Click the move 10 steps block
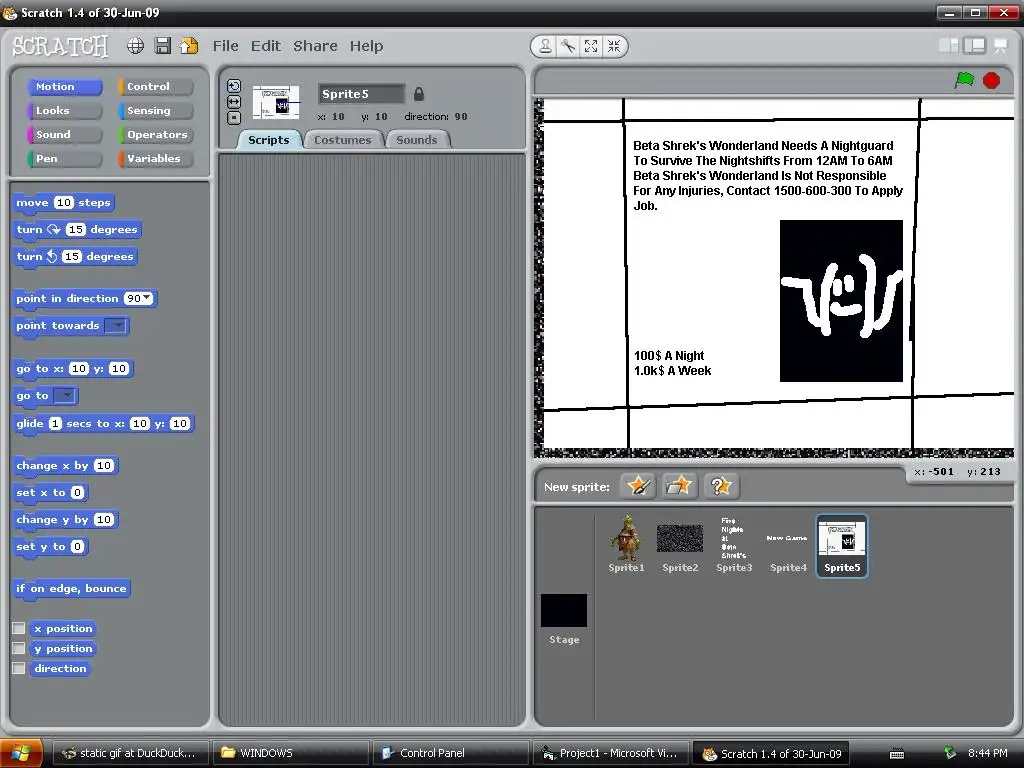 [63, 202]
